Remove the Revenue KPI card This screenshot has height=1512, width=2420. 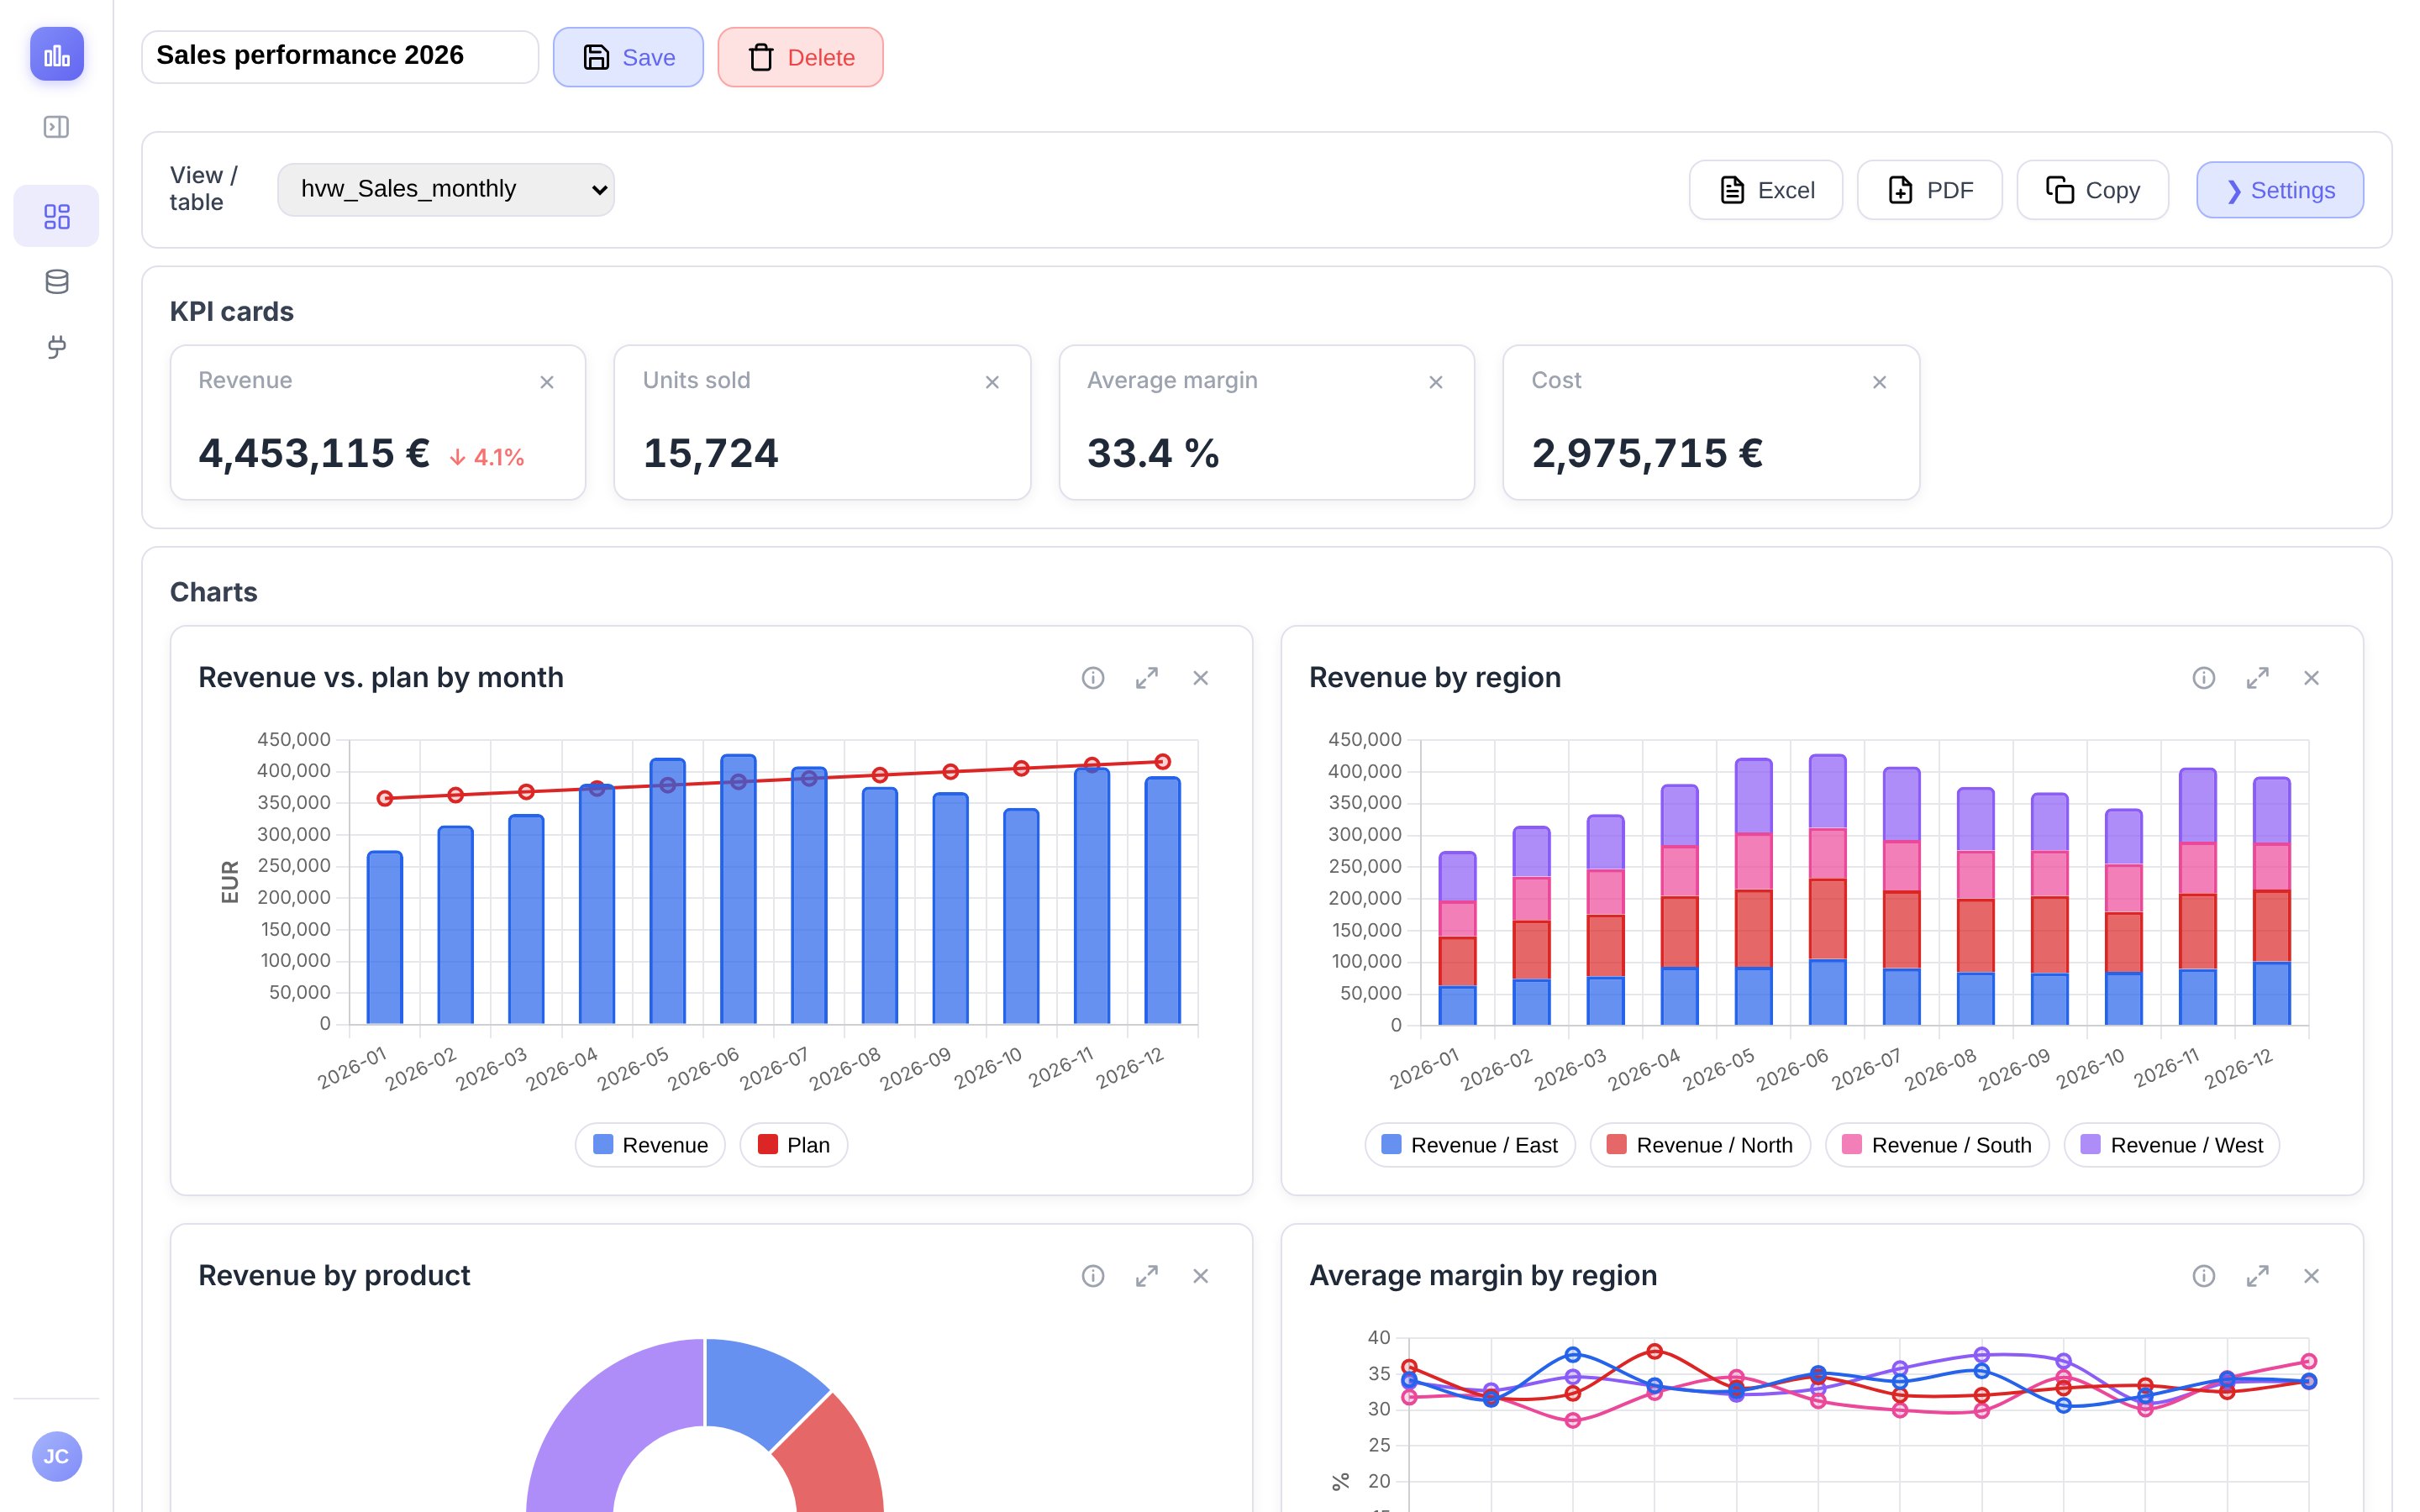tap(547, 382)
